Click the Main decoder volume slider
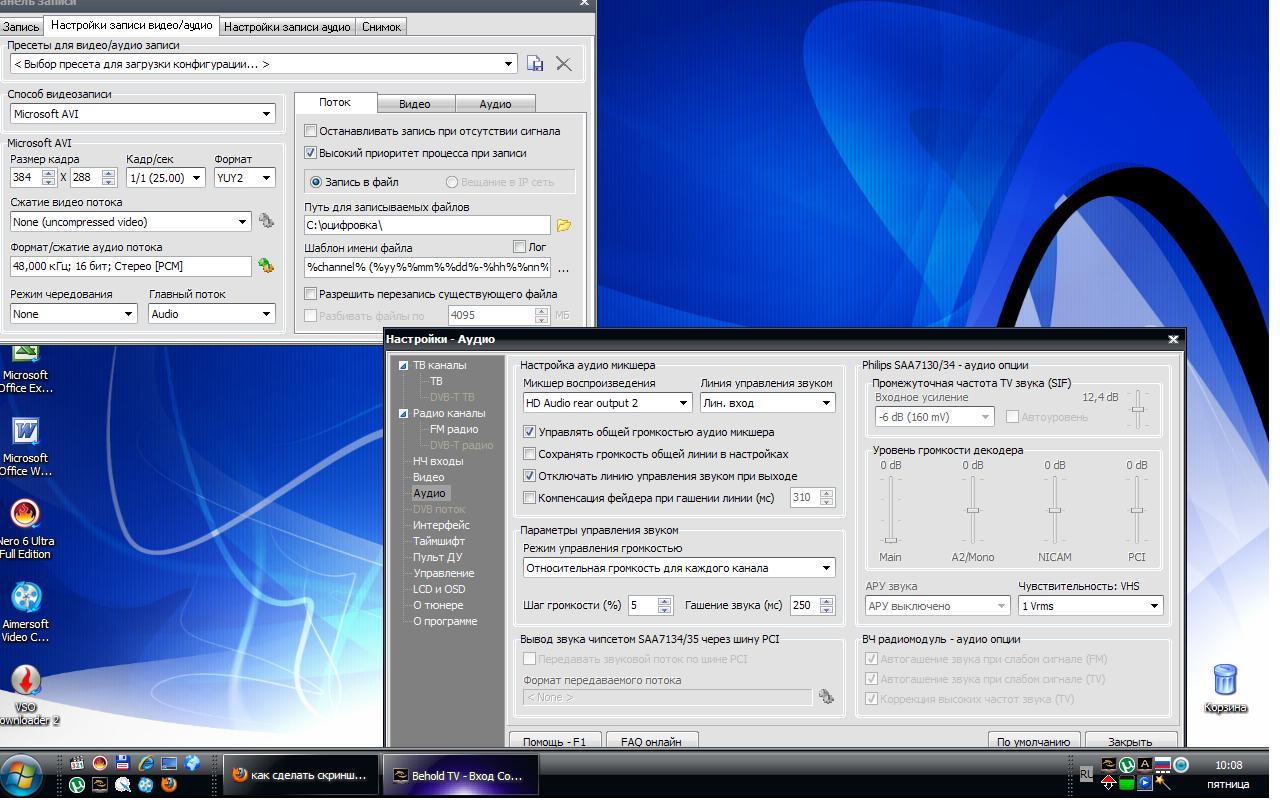 890,510
